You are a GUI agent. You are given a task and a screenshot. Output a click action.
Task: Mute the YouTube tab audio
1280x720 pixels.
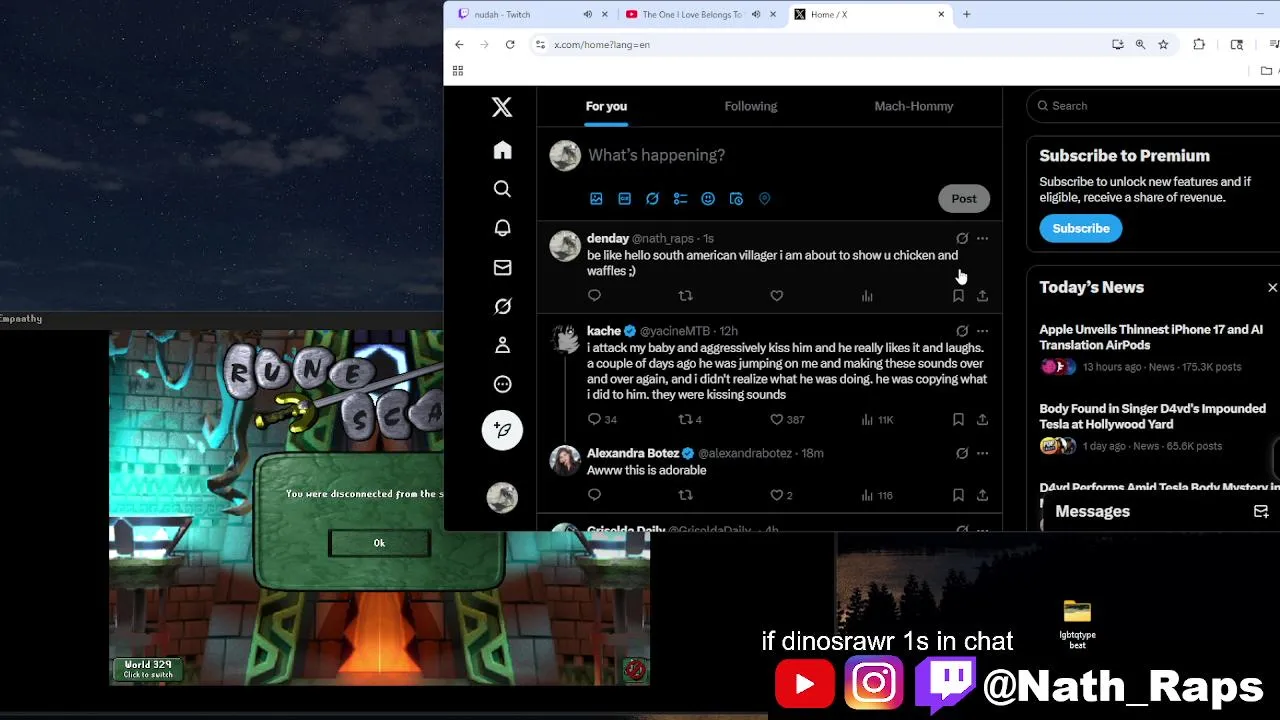(755, 14)
